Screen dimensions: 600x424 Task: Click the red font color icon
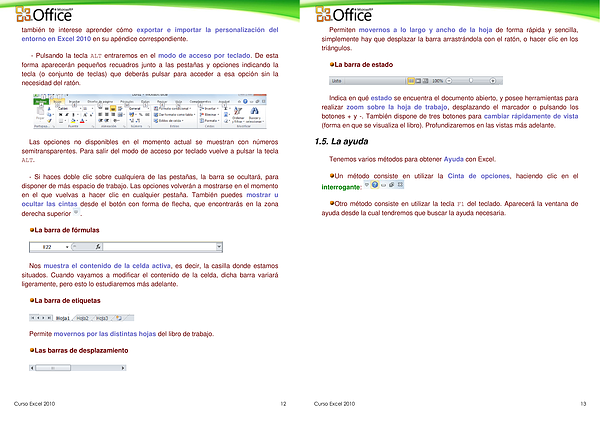(82, 121)
